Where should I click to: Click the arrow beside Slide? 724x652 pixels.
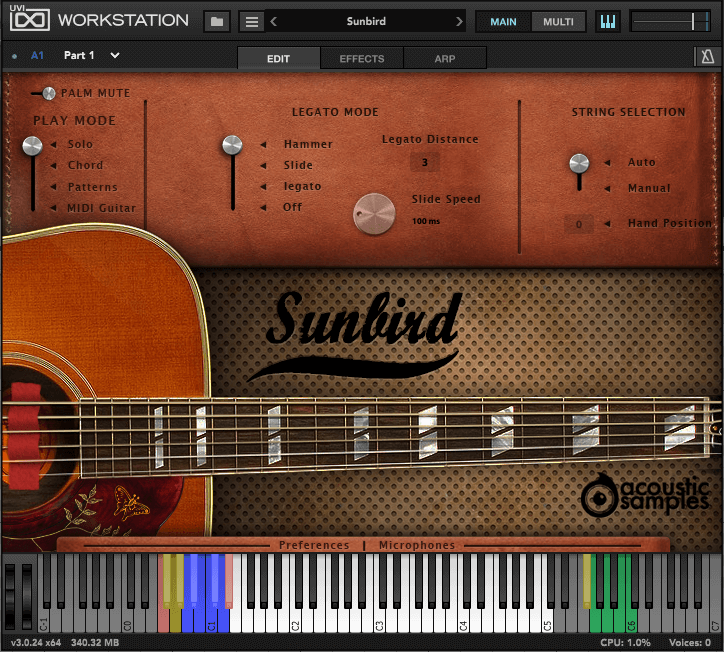pyautogui.click(x=263, y=165)
